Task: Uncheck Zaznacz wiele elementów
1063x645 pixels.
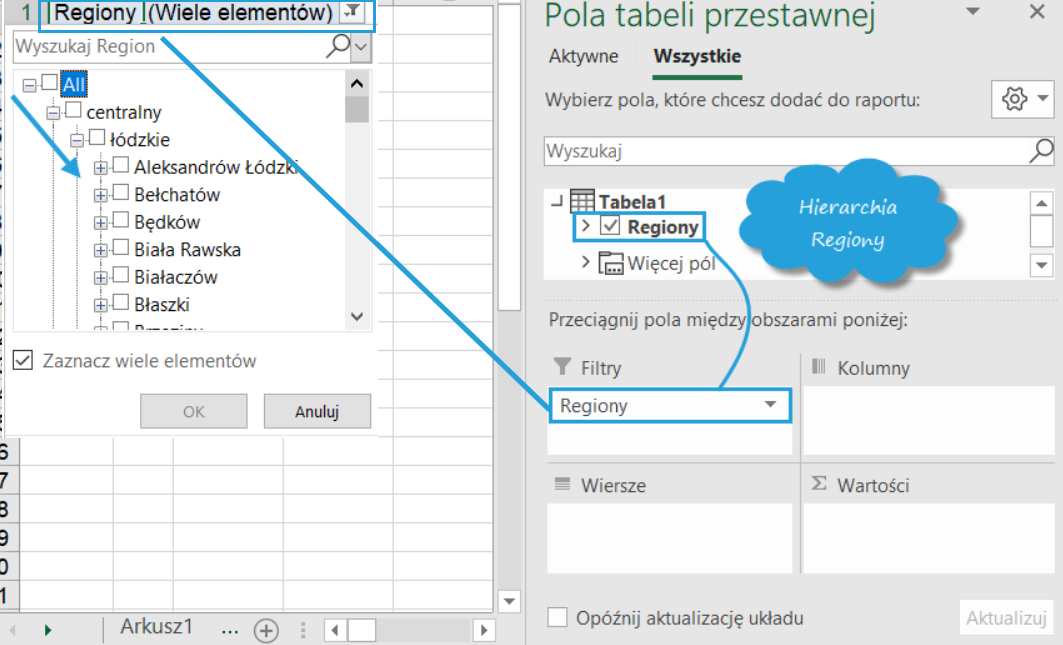Action: point(24,361)
